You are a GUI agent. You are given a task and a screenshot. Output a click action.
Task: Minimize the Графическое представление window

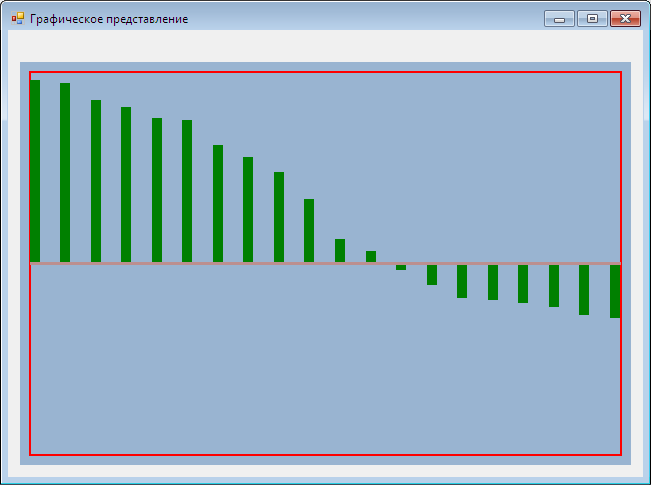[559, 19]
